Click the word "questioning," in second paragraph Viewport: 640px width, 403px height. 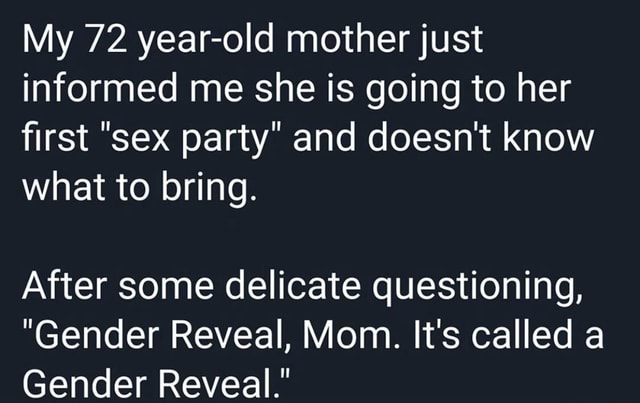point(477,286)
